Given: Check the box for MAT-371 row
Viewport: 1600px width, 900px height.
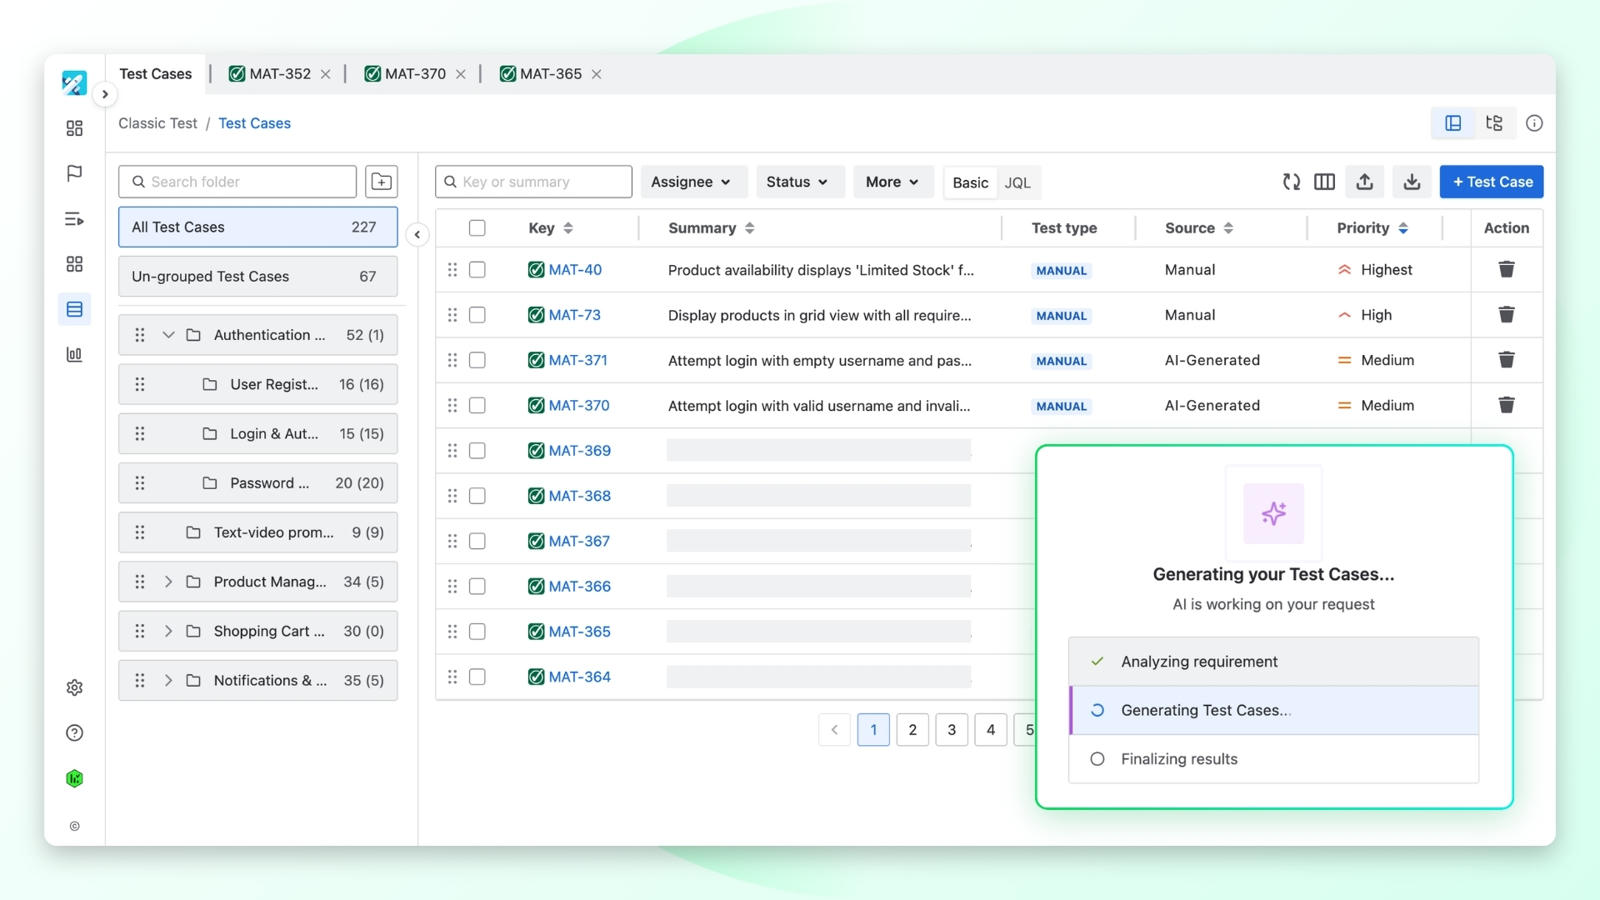Looking at the screenshot, I should (x=477, y=360).
